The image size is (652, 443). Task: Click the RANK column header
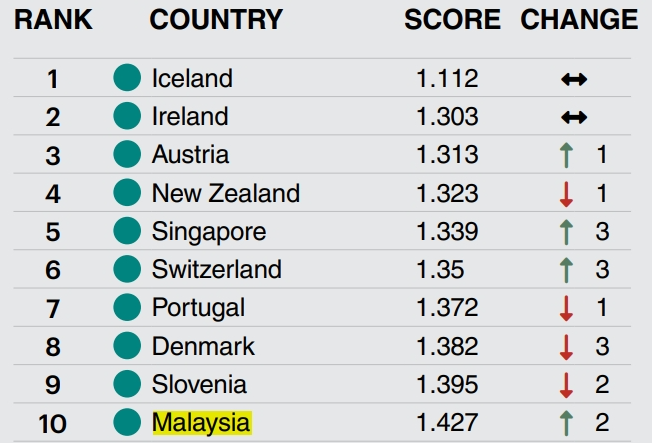(53, 20)
